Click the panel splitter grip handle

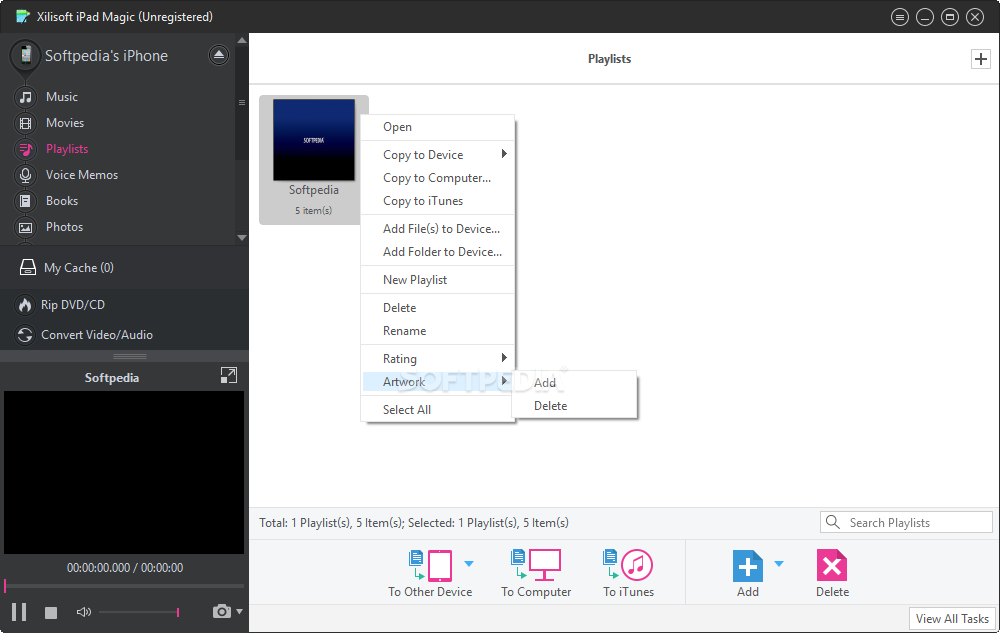click(x=129, y=356)
